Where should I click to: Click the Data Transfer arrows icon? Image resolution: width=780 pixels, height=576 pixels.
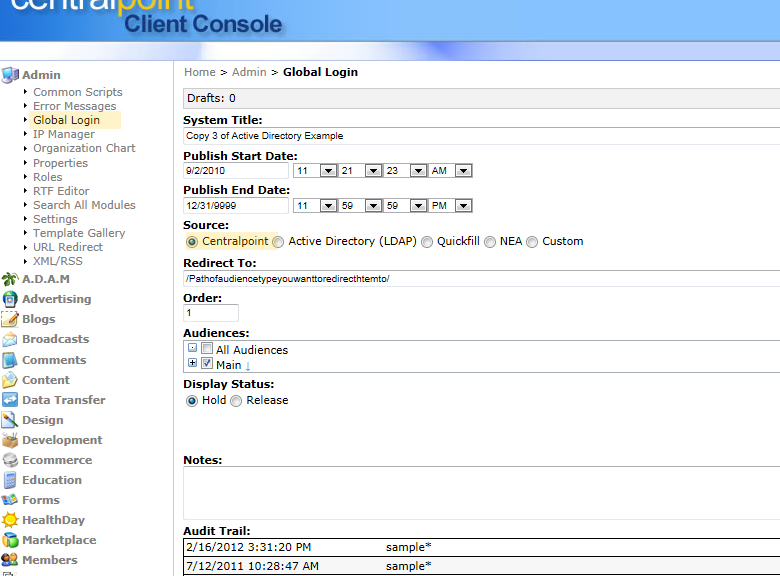pyautogui.click(x=10, y=400)
